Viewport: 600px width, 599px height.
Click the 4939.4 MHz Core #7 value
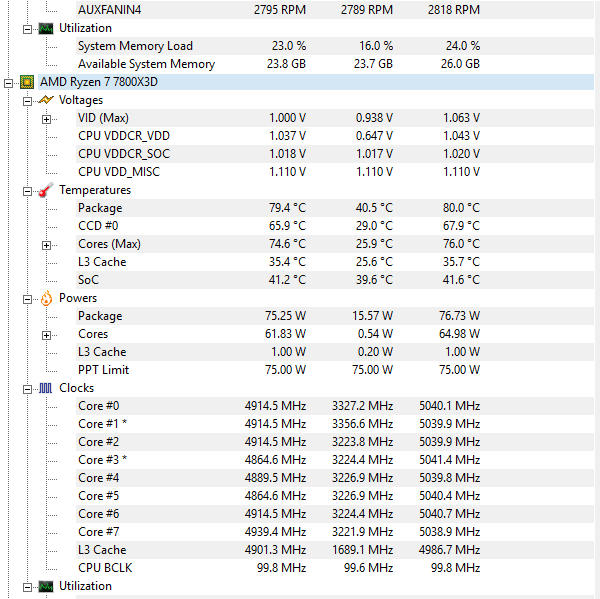[x=276, y=532]
